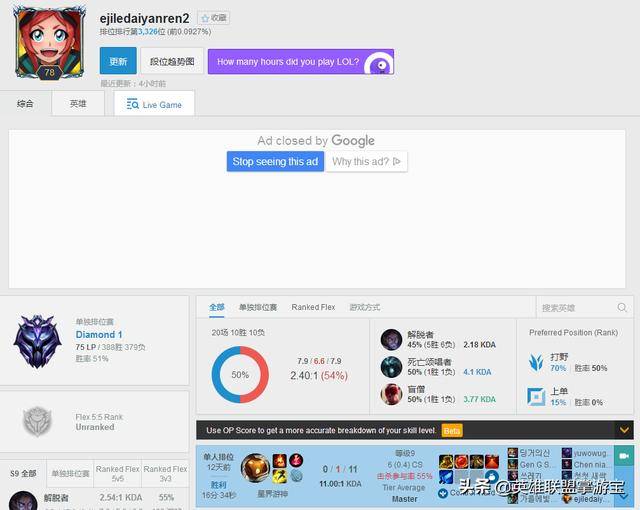The image size is (640, 510).
Task: Click the 解脱者 champion portrait in recent stats
Action: click(x=391, y=339)
